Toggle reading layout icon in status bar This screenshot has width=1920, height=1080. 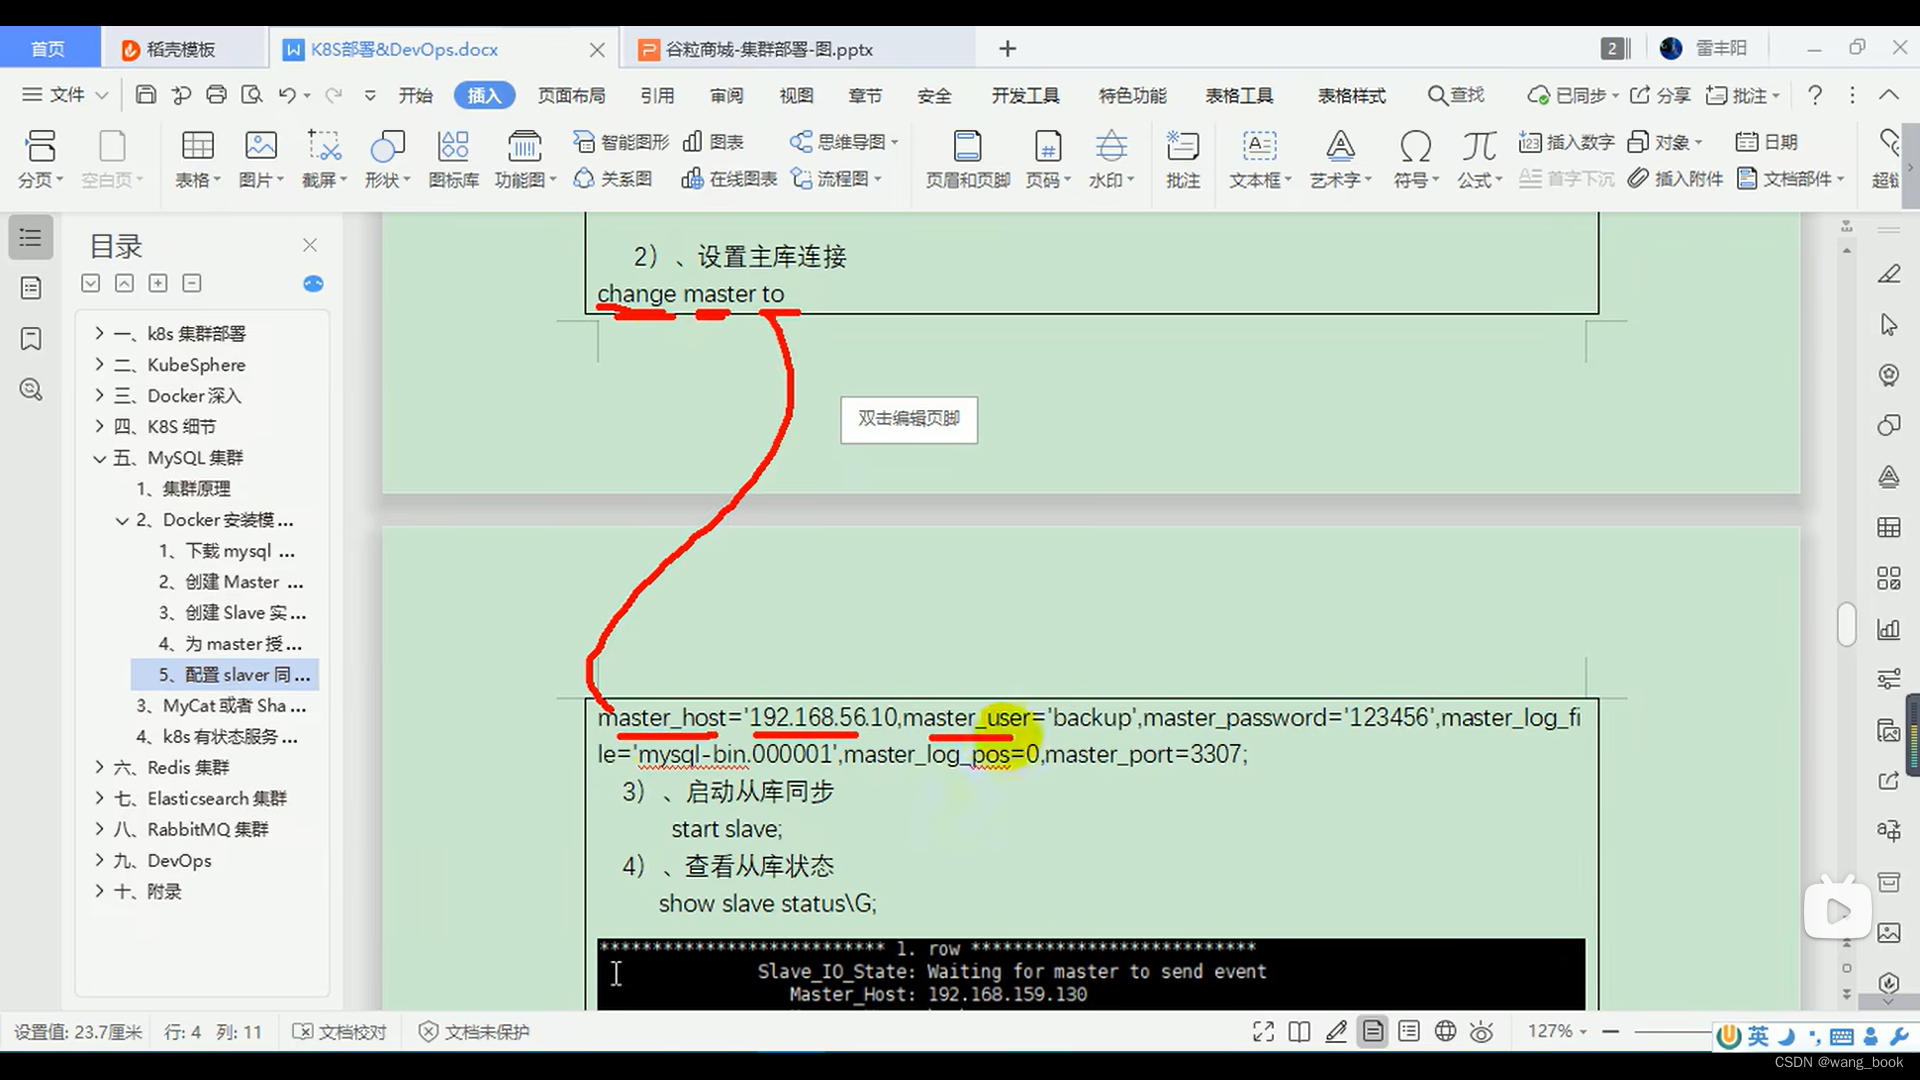pos(1300,1032)
